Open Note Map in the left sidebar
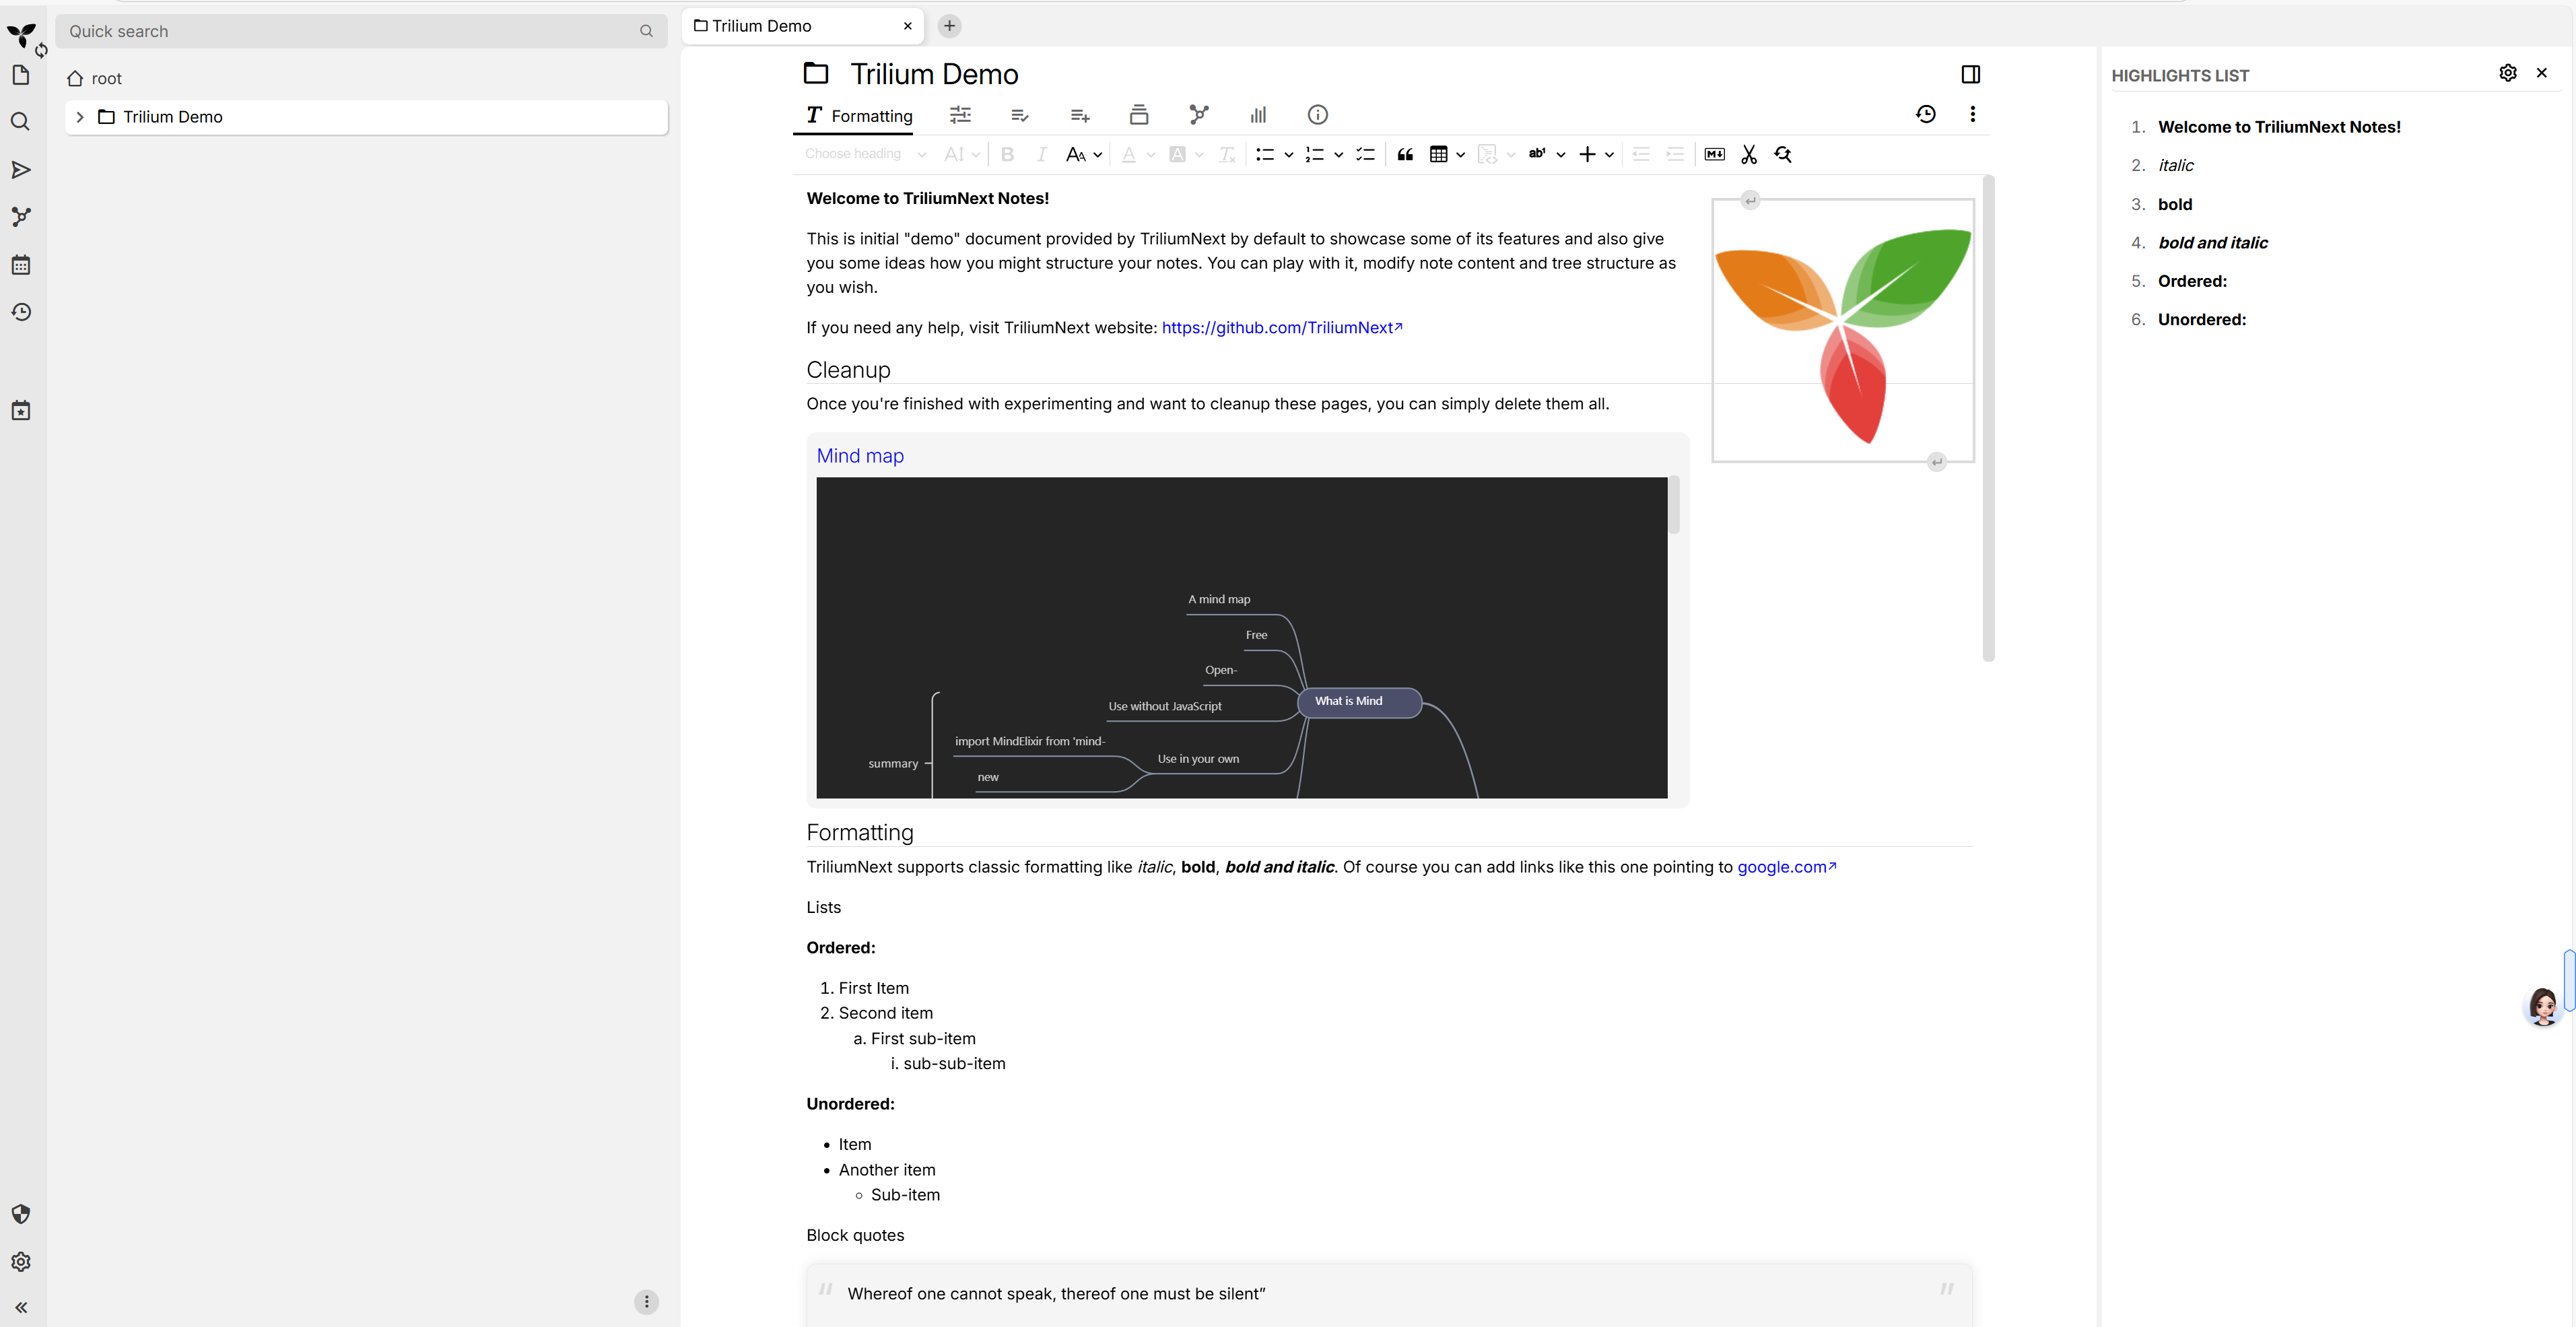 pyautogui.click(x=20, y=217)
